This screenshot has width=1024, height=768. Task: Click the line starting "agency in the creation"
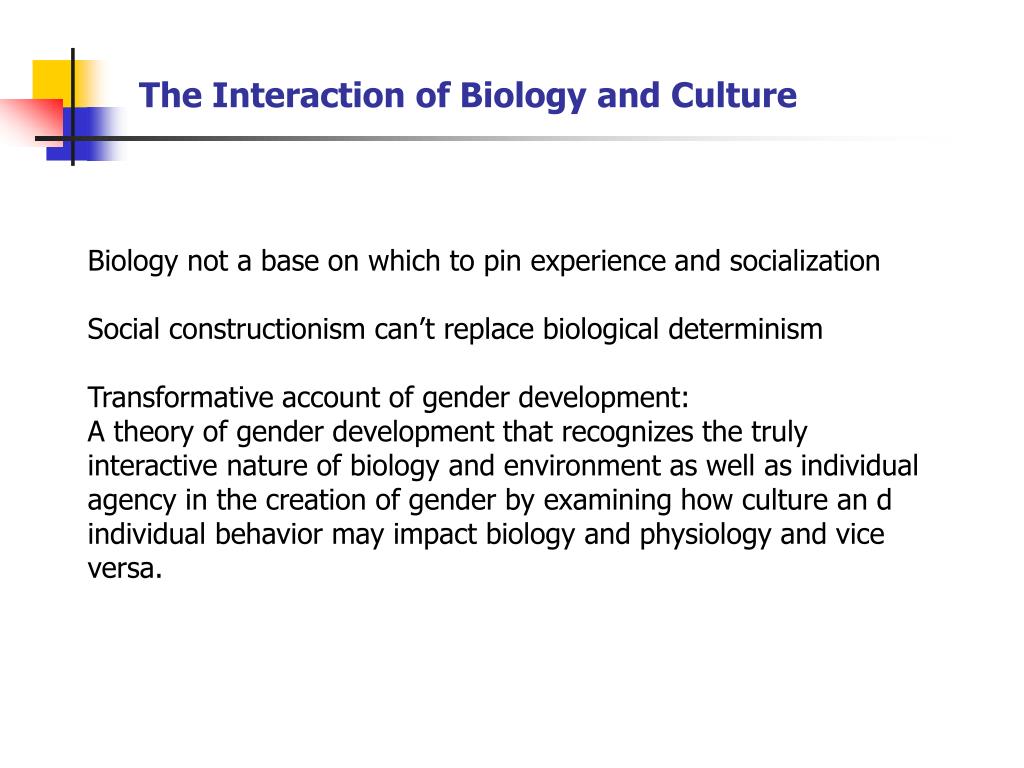point(489,500)
